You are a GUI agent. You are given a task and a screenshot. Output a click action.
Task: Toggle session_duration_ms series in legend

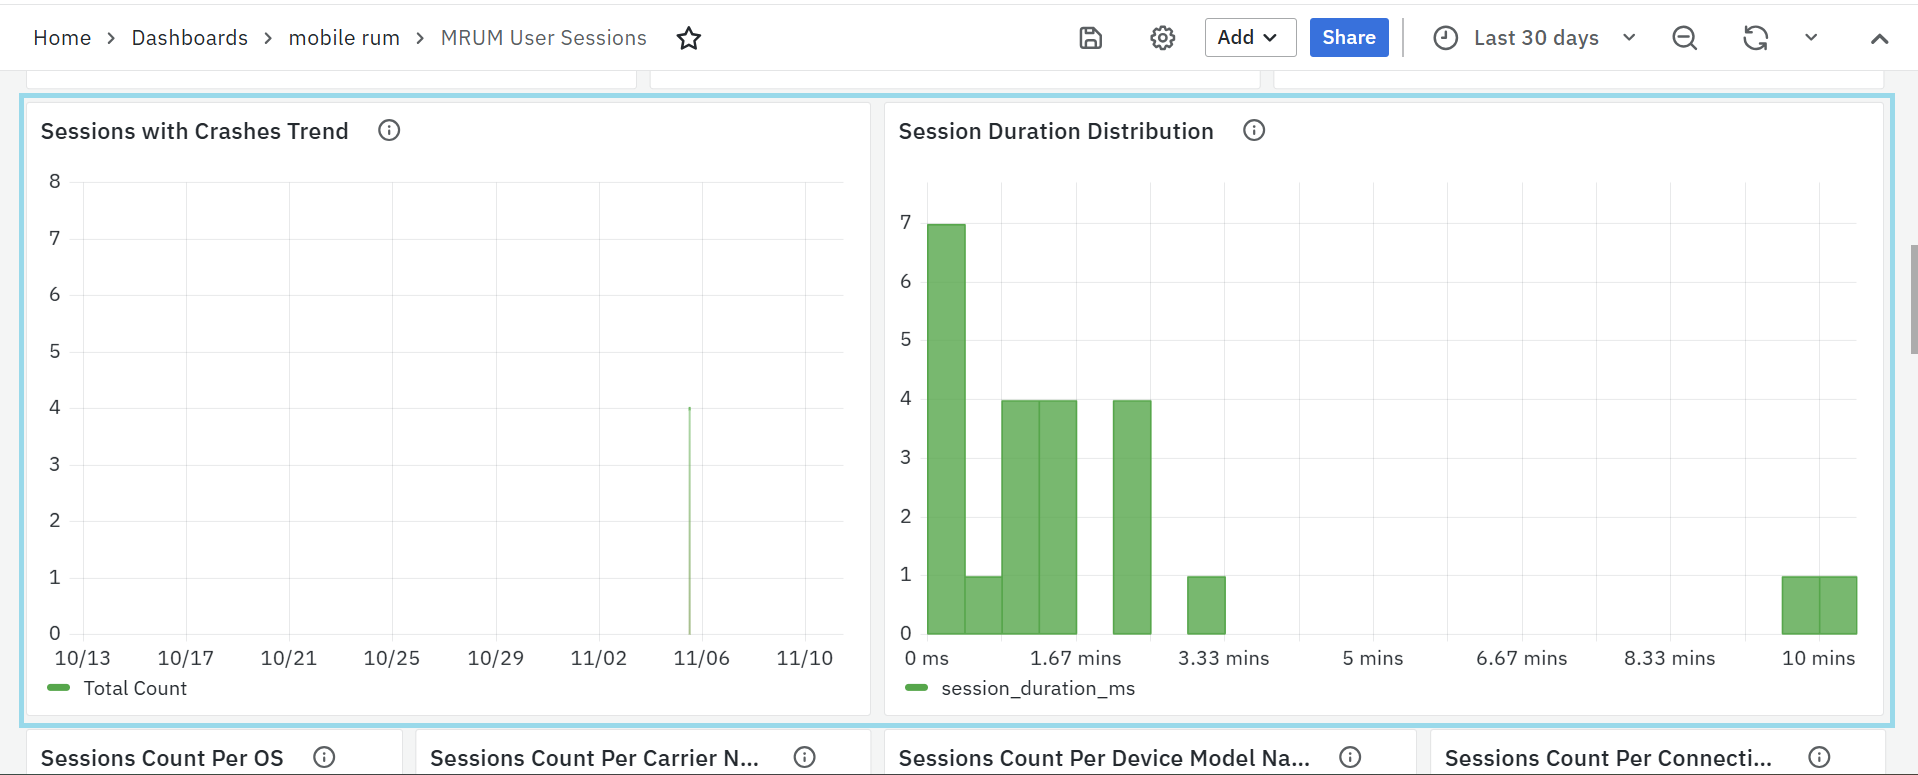point(1037,688)
